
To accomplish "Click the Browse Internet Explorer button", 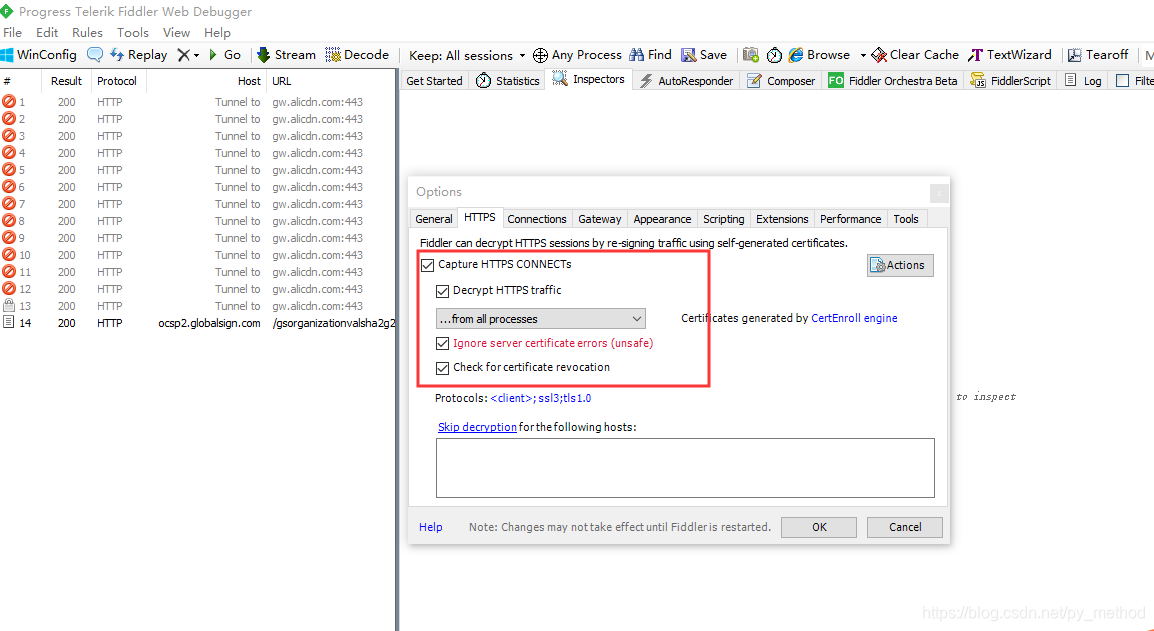I will 819,54.
